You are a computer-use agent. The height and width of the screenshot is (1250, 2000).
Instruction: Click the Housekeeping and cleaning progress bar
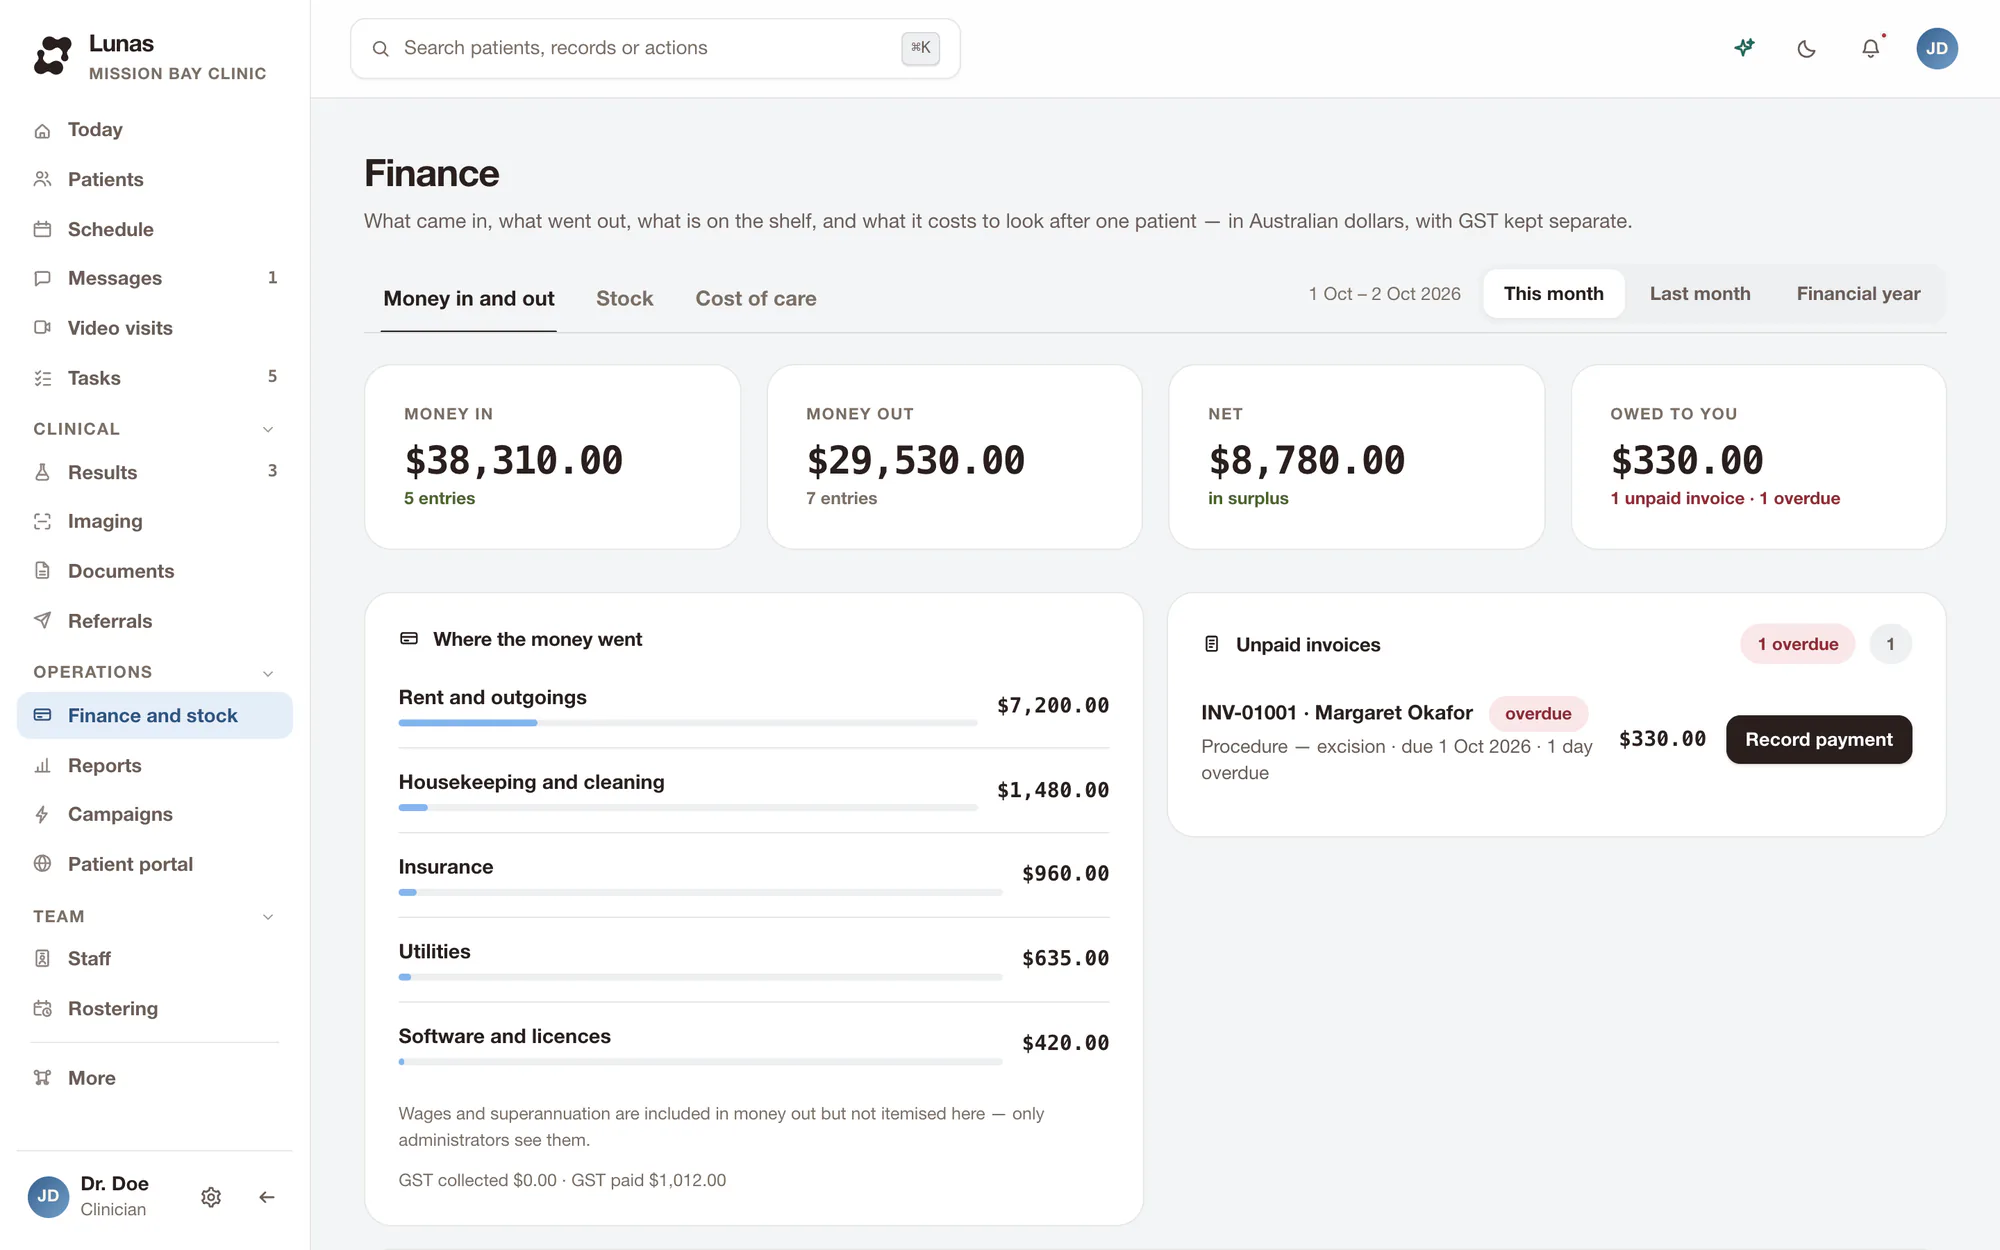688,808
